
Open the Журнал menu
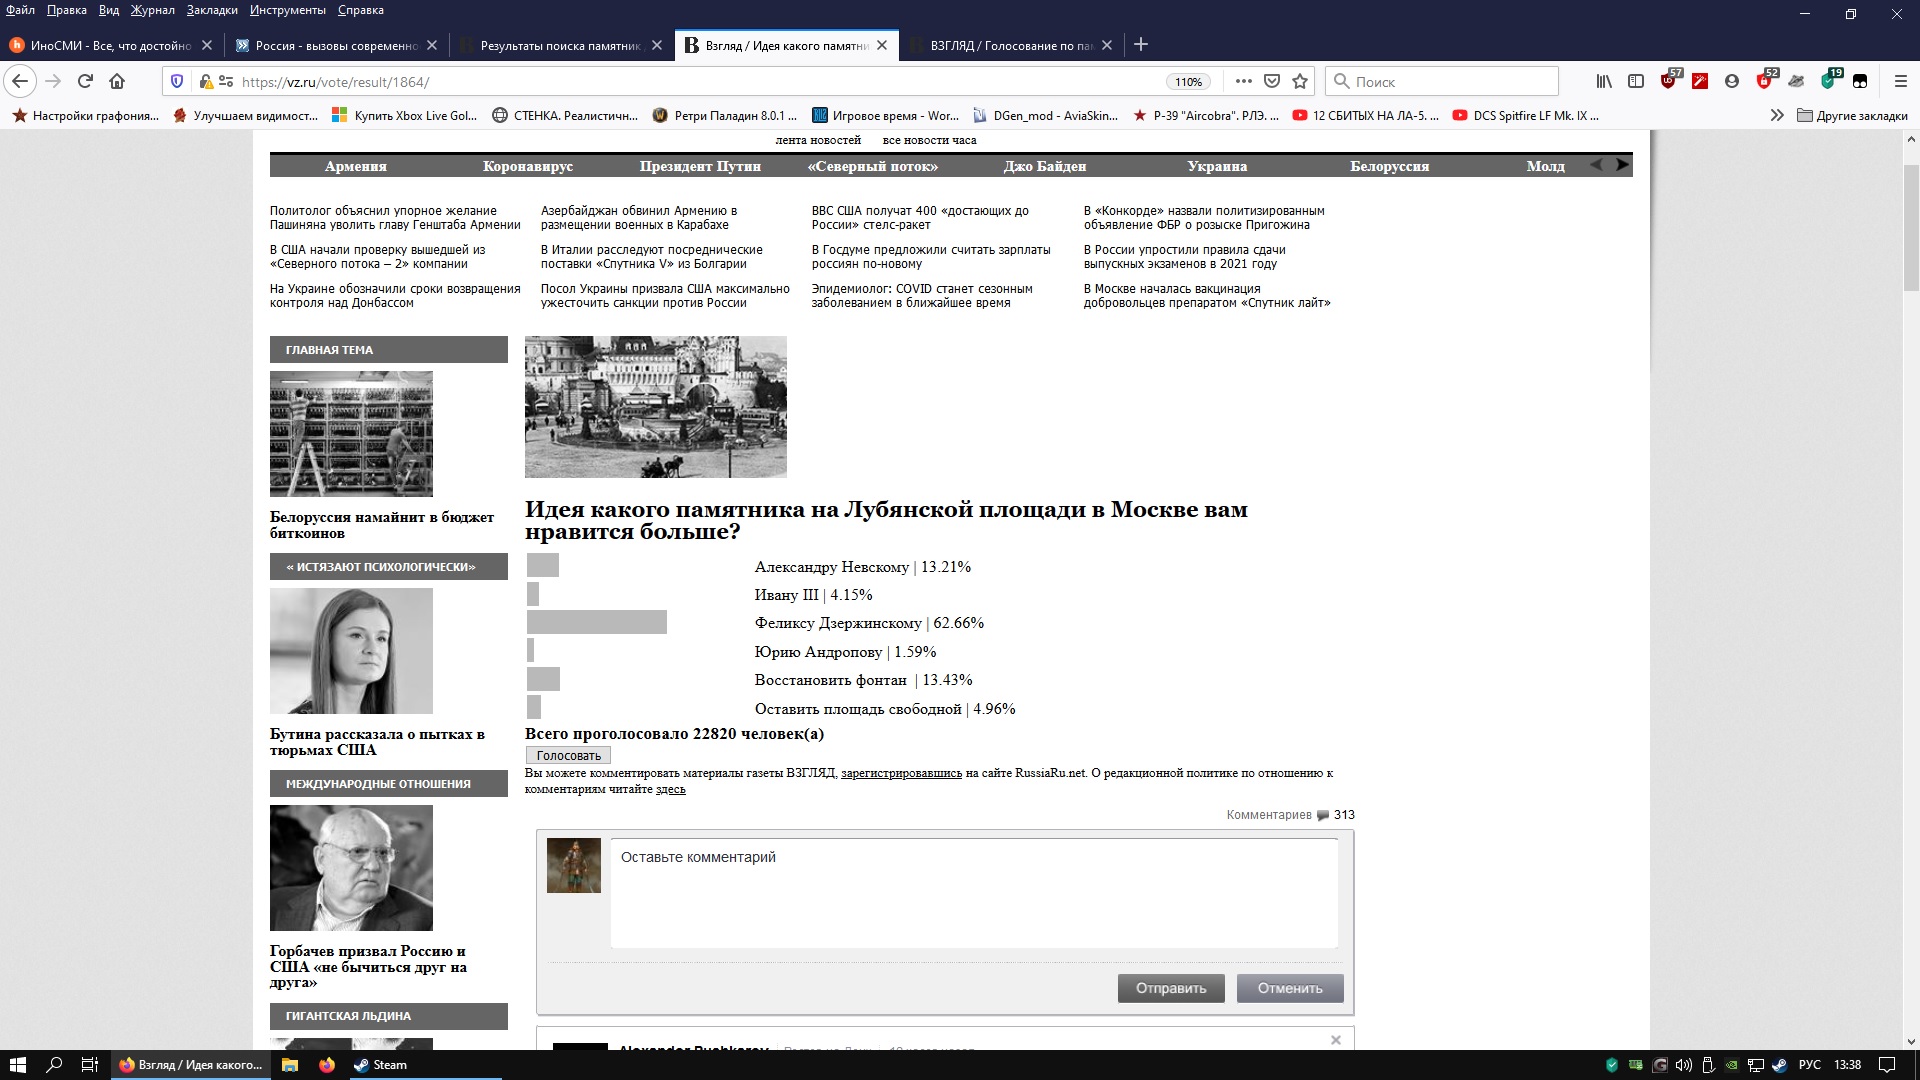click(x=153, y=10)
